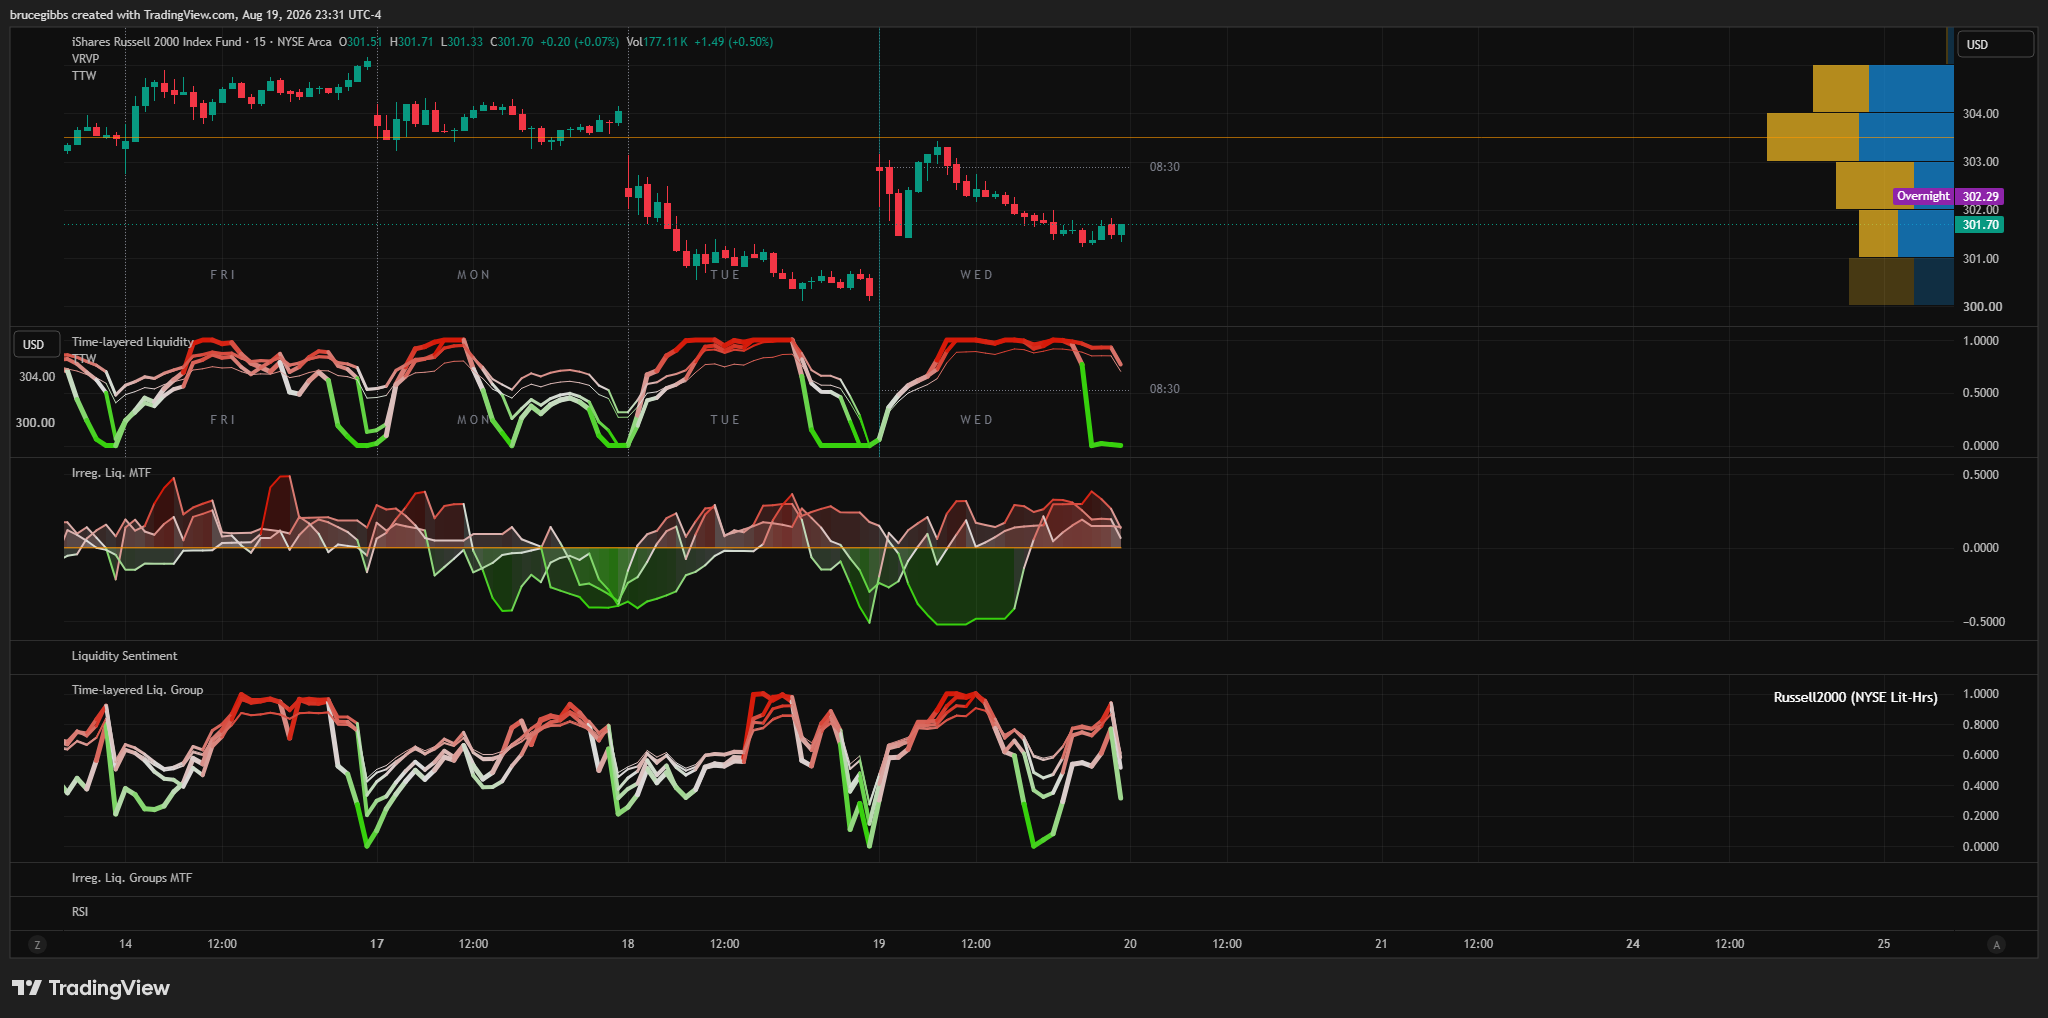Viewport: 2048px width, 1018px height.
Task: Click the 0.6000 scale value
Action: click(1981, 755)
